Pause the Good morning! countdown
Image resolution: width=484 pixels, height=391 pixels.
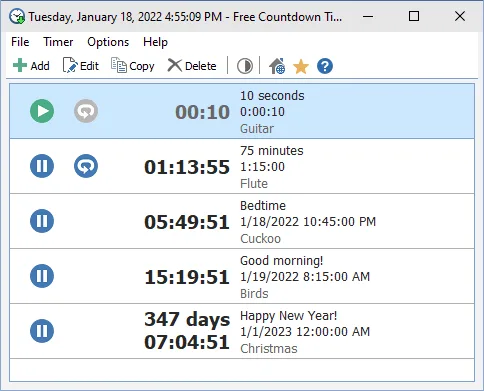click(x=42, y=276)
